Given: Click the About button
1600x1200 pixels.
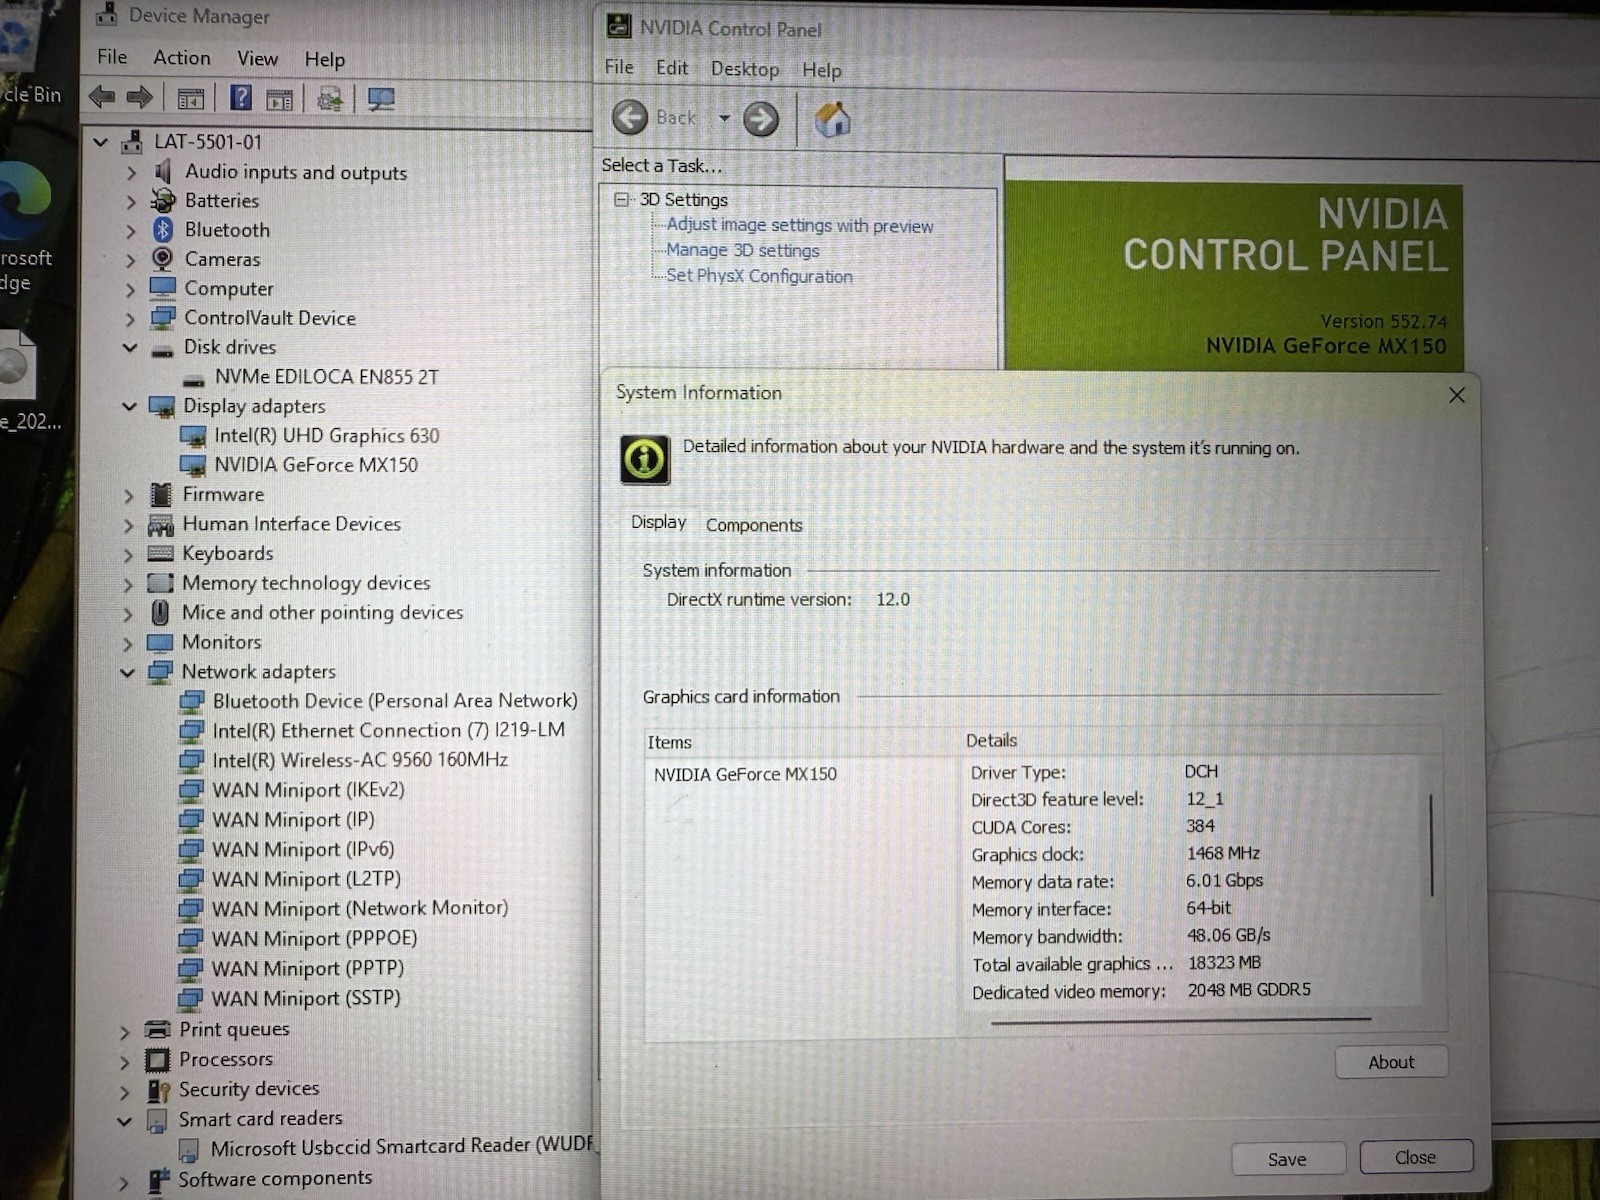Looking at the screenshot, I should (x=1391, y=1062).
